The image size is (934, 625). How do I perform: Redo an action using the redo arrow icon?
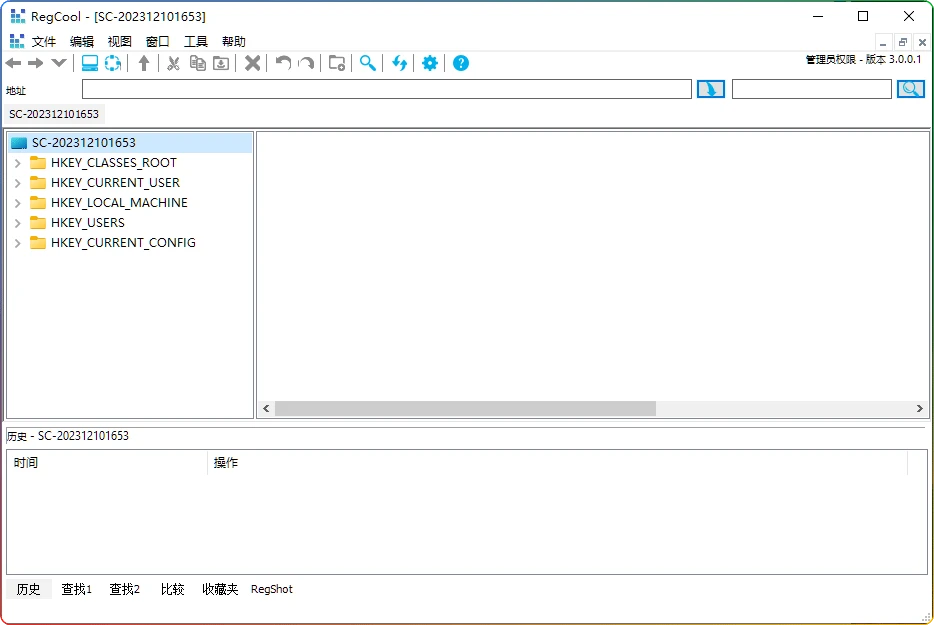pyautogui.click(x=305, y=62)
